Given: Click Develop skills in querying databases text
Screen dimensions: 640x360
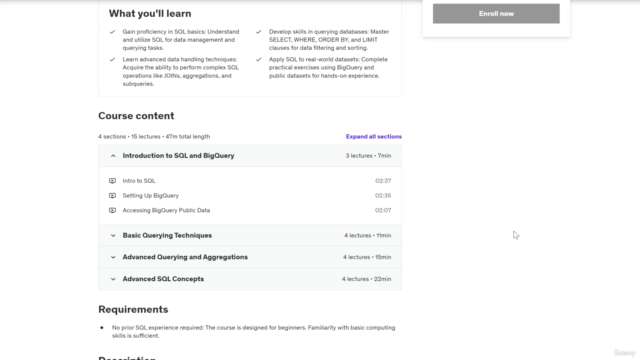Looking at the screenshot, I should 329,40.
